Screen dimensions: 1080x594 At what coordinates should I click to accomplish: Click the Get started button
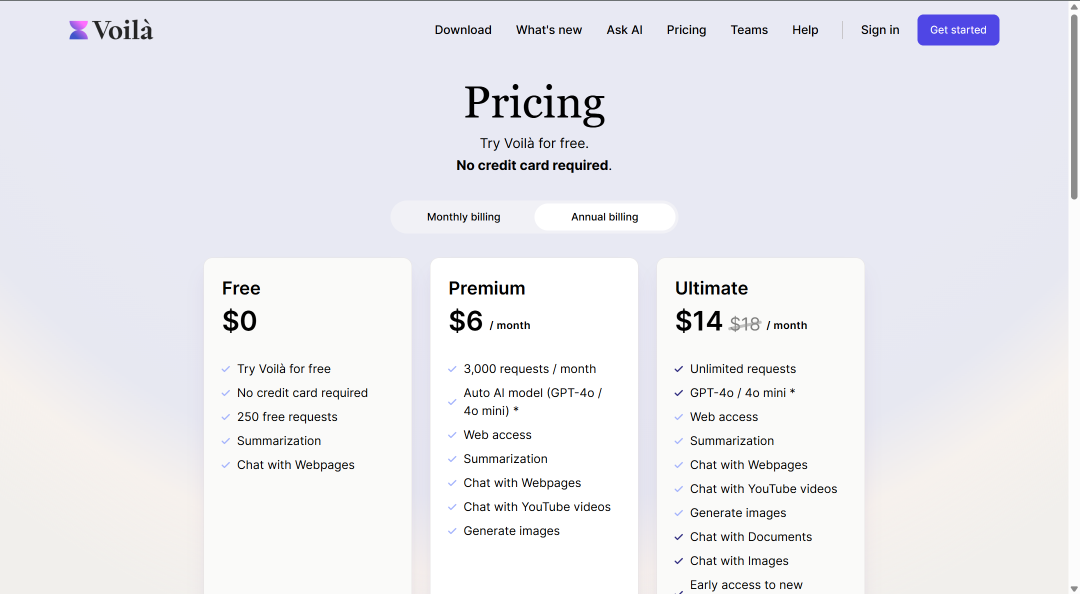[958, 30]
